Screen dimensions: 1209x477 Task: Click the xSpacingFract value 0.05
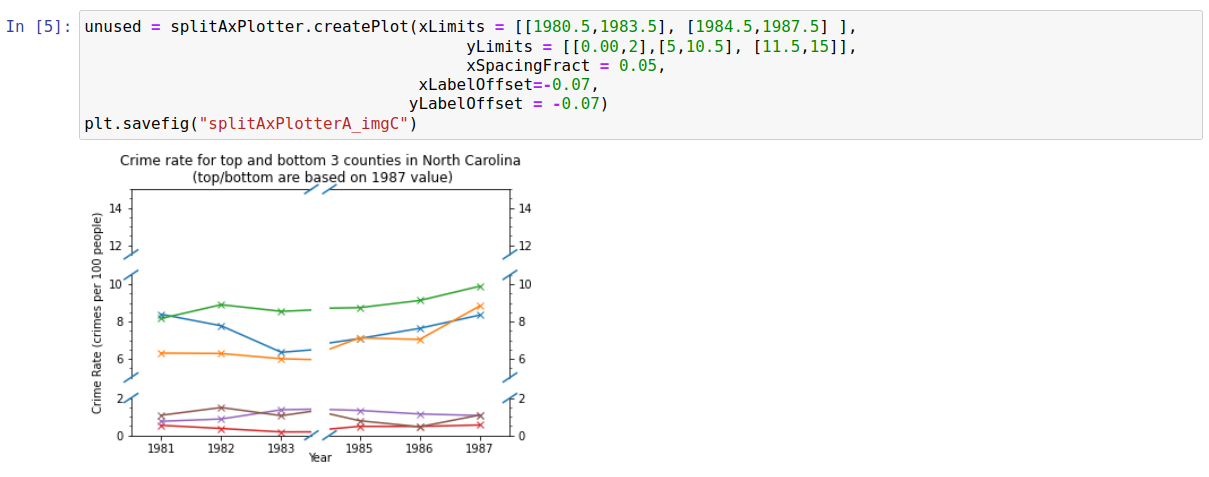pyautogui.click(x=641, y=65)
